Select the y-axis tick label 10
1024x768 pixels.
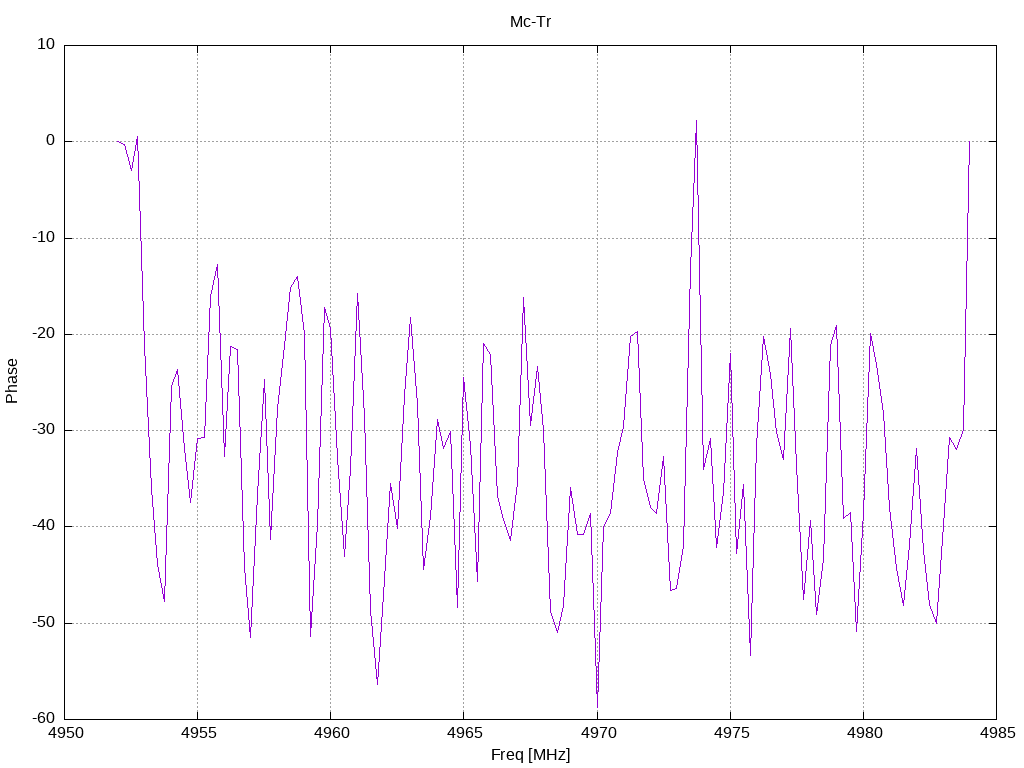pos(46,44)
